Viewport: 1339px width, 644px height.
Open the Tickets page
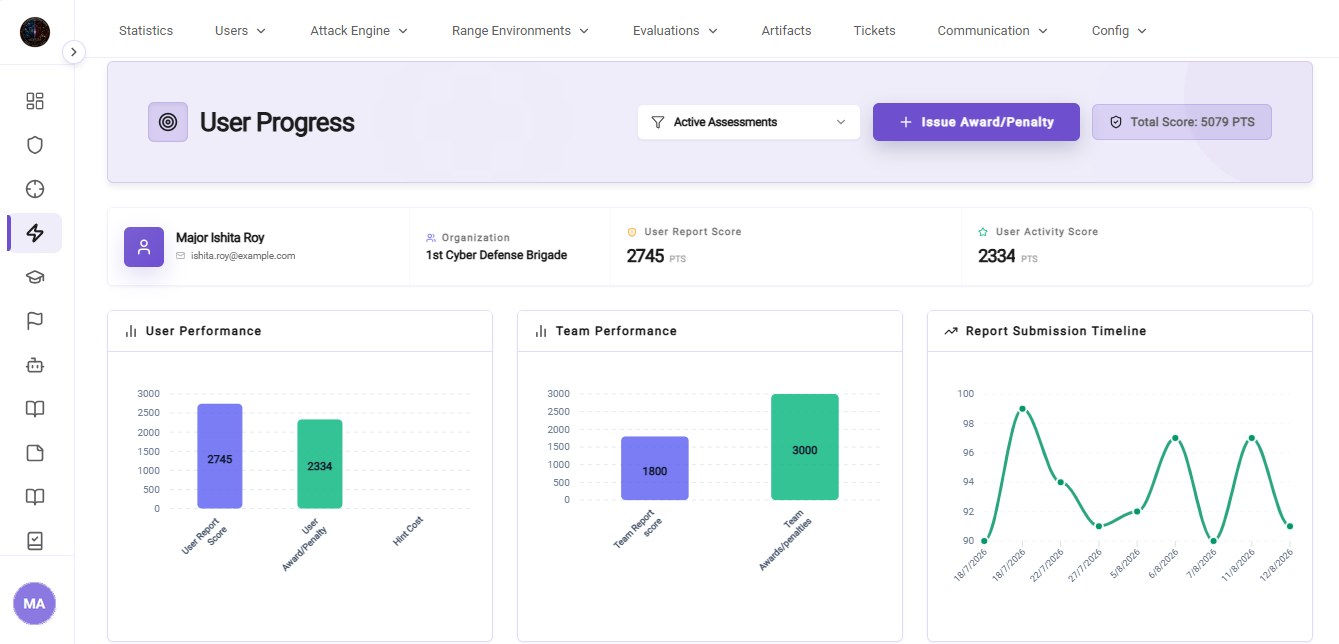click(x=875, y=31)
